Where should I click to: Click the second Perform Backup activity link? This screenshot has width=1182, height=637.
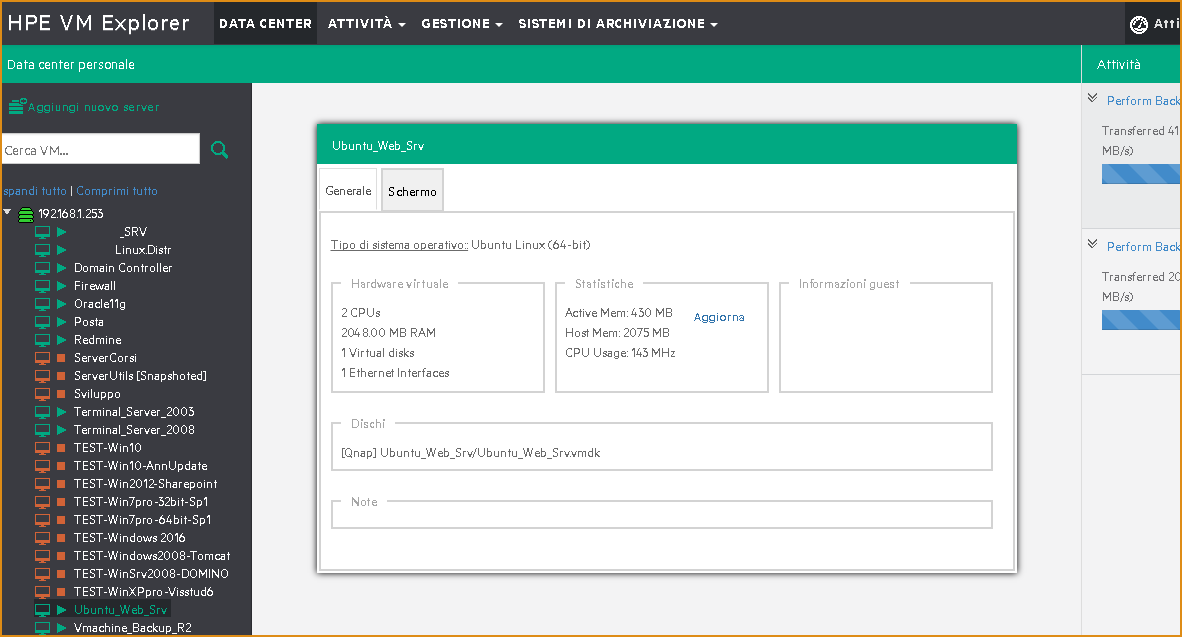click(x=1144, y=247)
